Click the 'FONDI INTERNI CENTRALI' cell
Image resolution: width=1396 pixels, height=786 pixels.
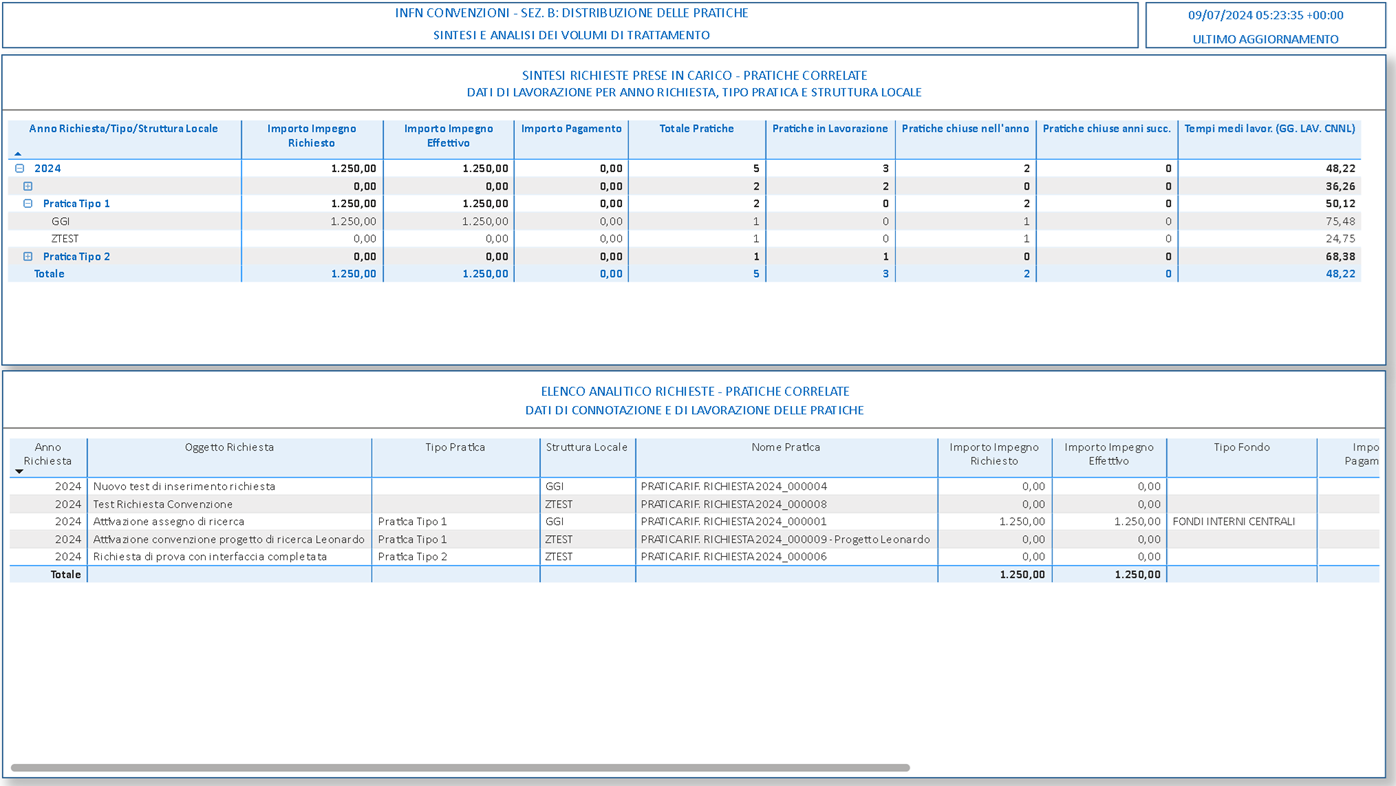tap(1233, 522)
